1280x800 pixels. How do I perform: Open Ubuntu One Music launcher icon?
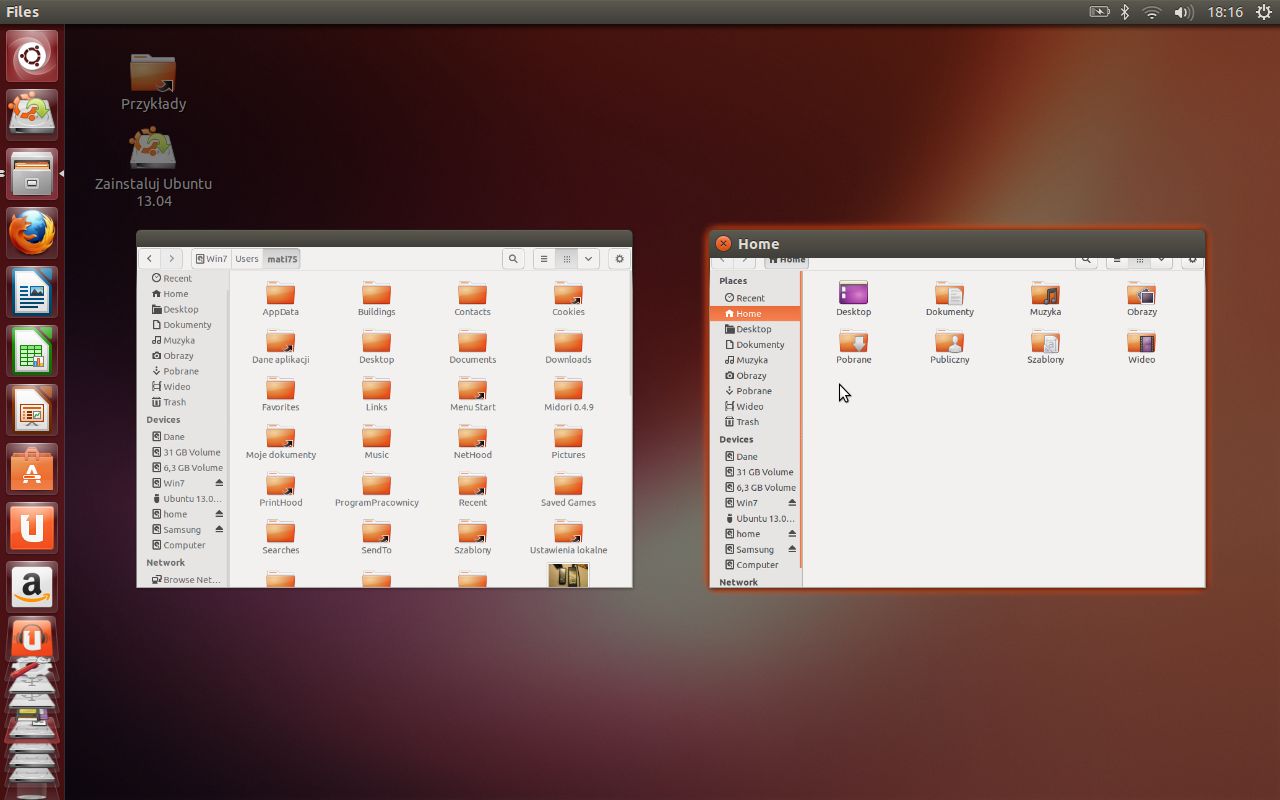pyautogui.click(x=33, y=638)
